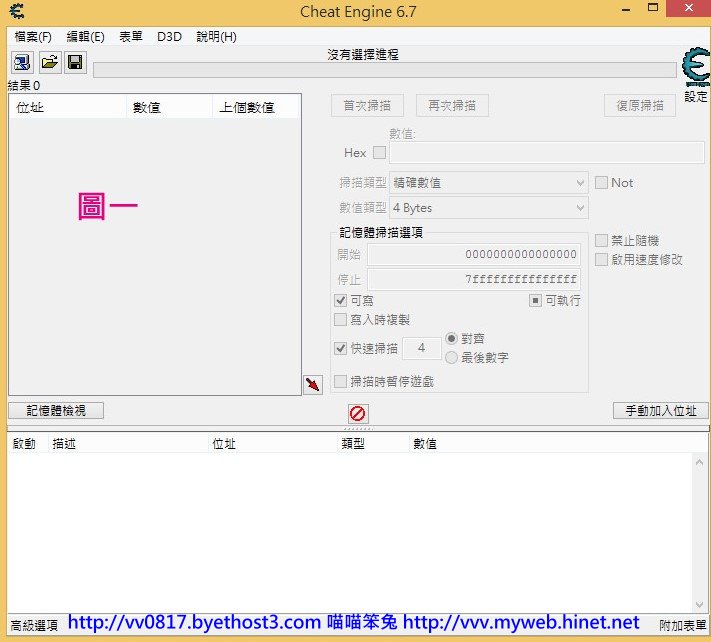
Task: Open the process list icon
Action: (x=22, y=62)
